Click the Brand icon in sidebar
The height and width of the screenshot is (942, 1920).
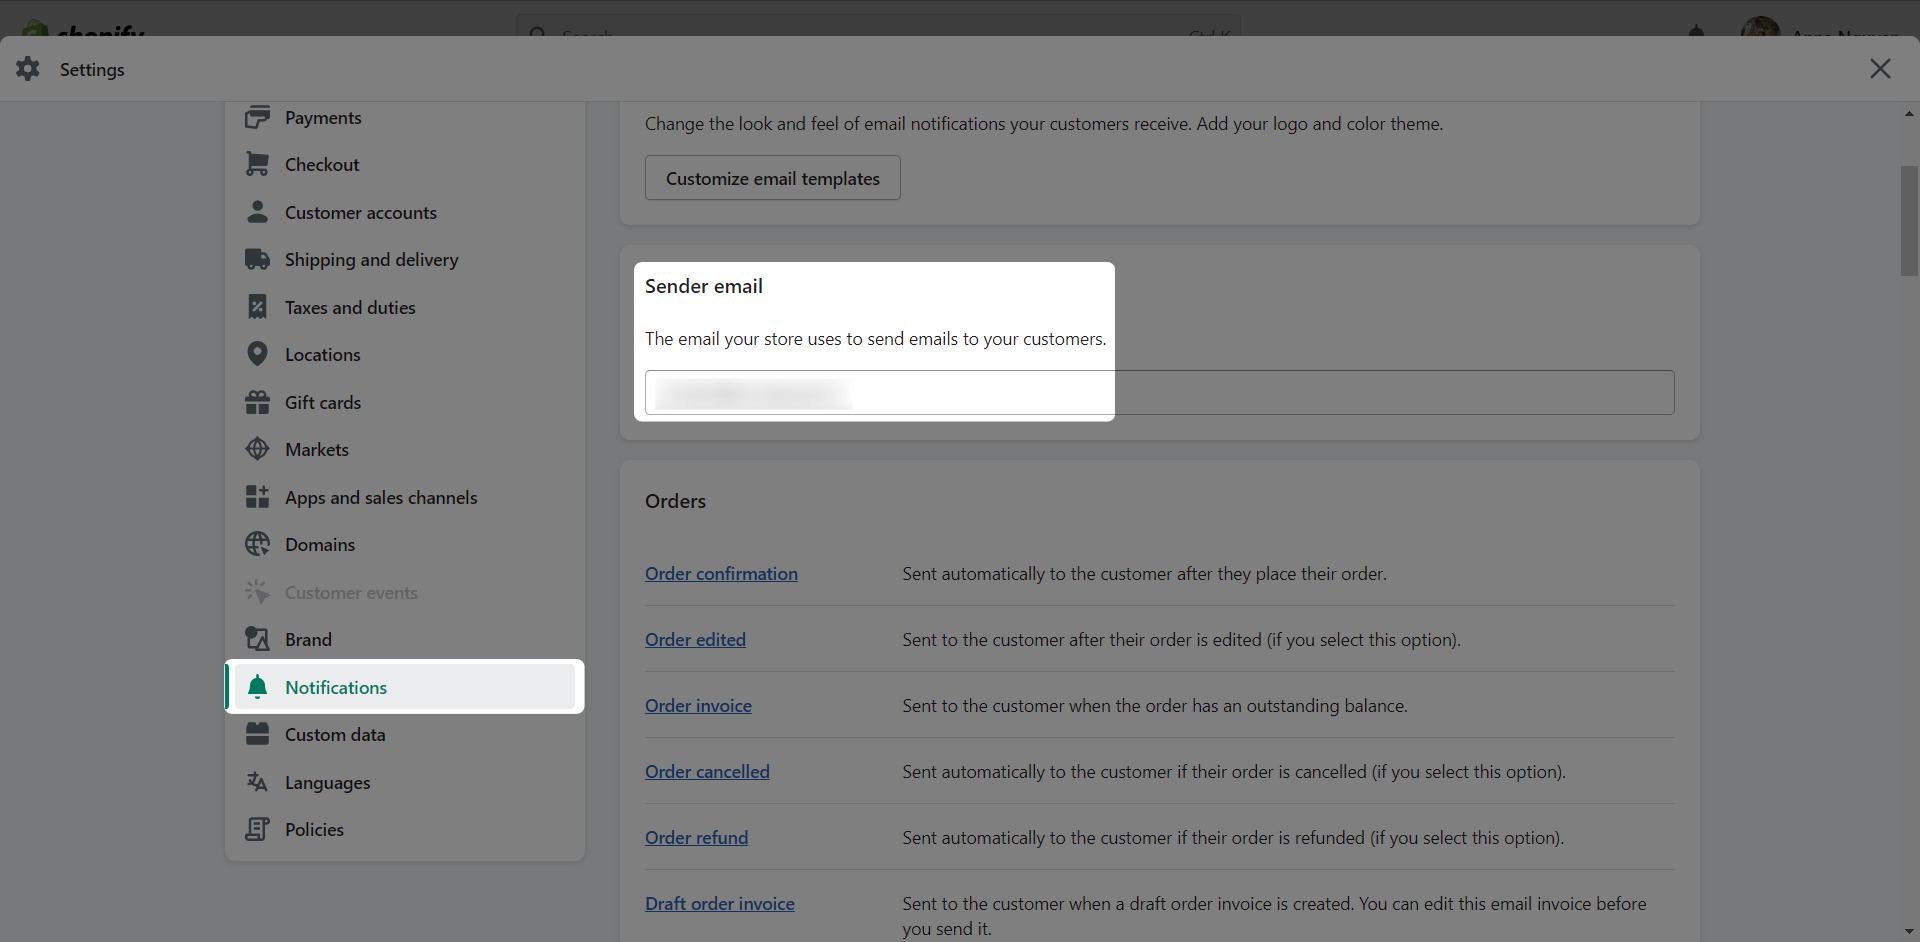[257, 639]
